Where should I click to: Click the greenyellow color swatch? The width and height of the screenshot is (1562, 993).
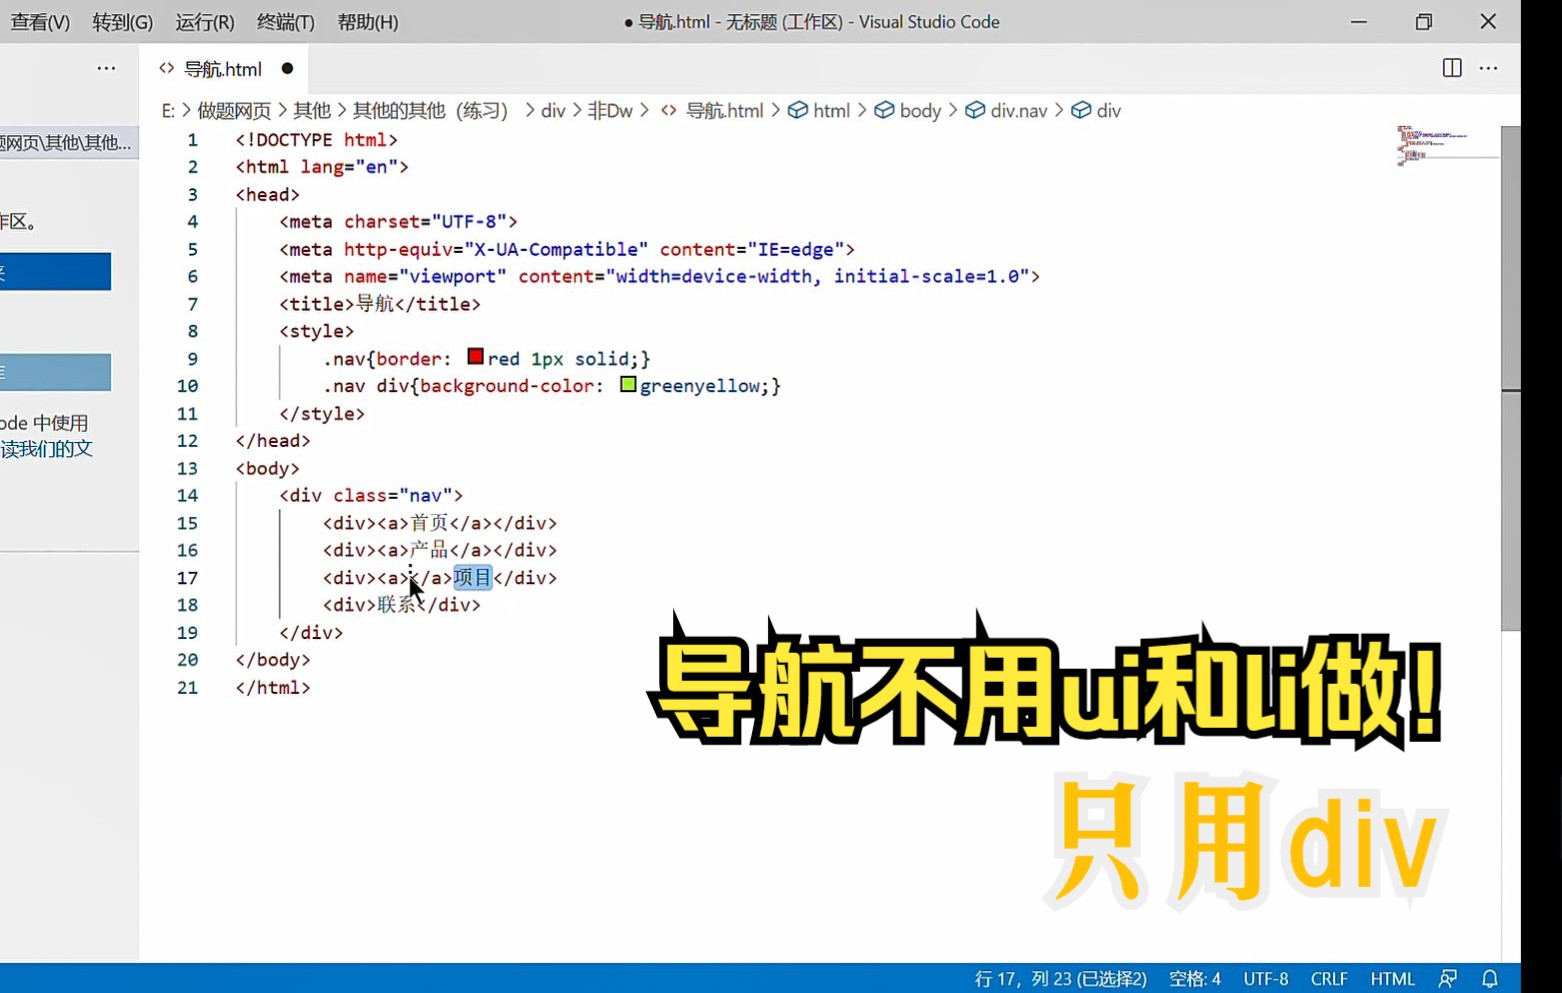[628, 384]
